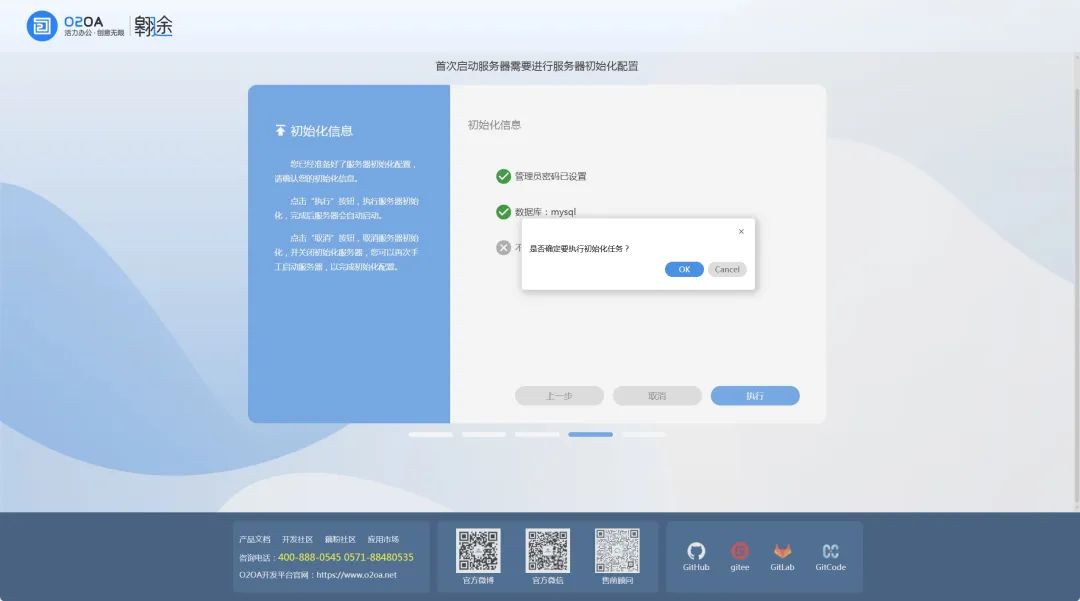Select the GitLab fox icon
The image size is (1080, 601).
coord(782,551)
